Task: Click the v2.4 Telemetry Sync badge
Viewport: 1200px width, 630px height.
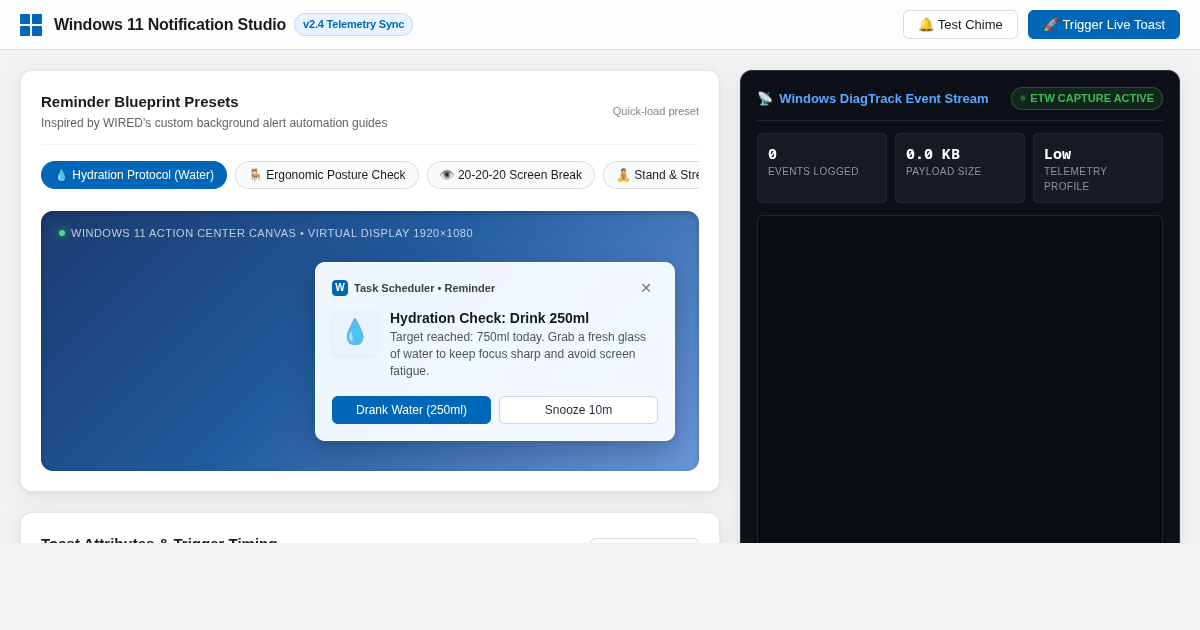Action: coord(353,25)
